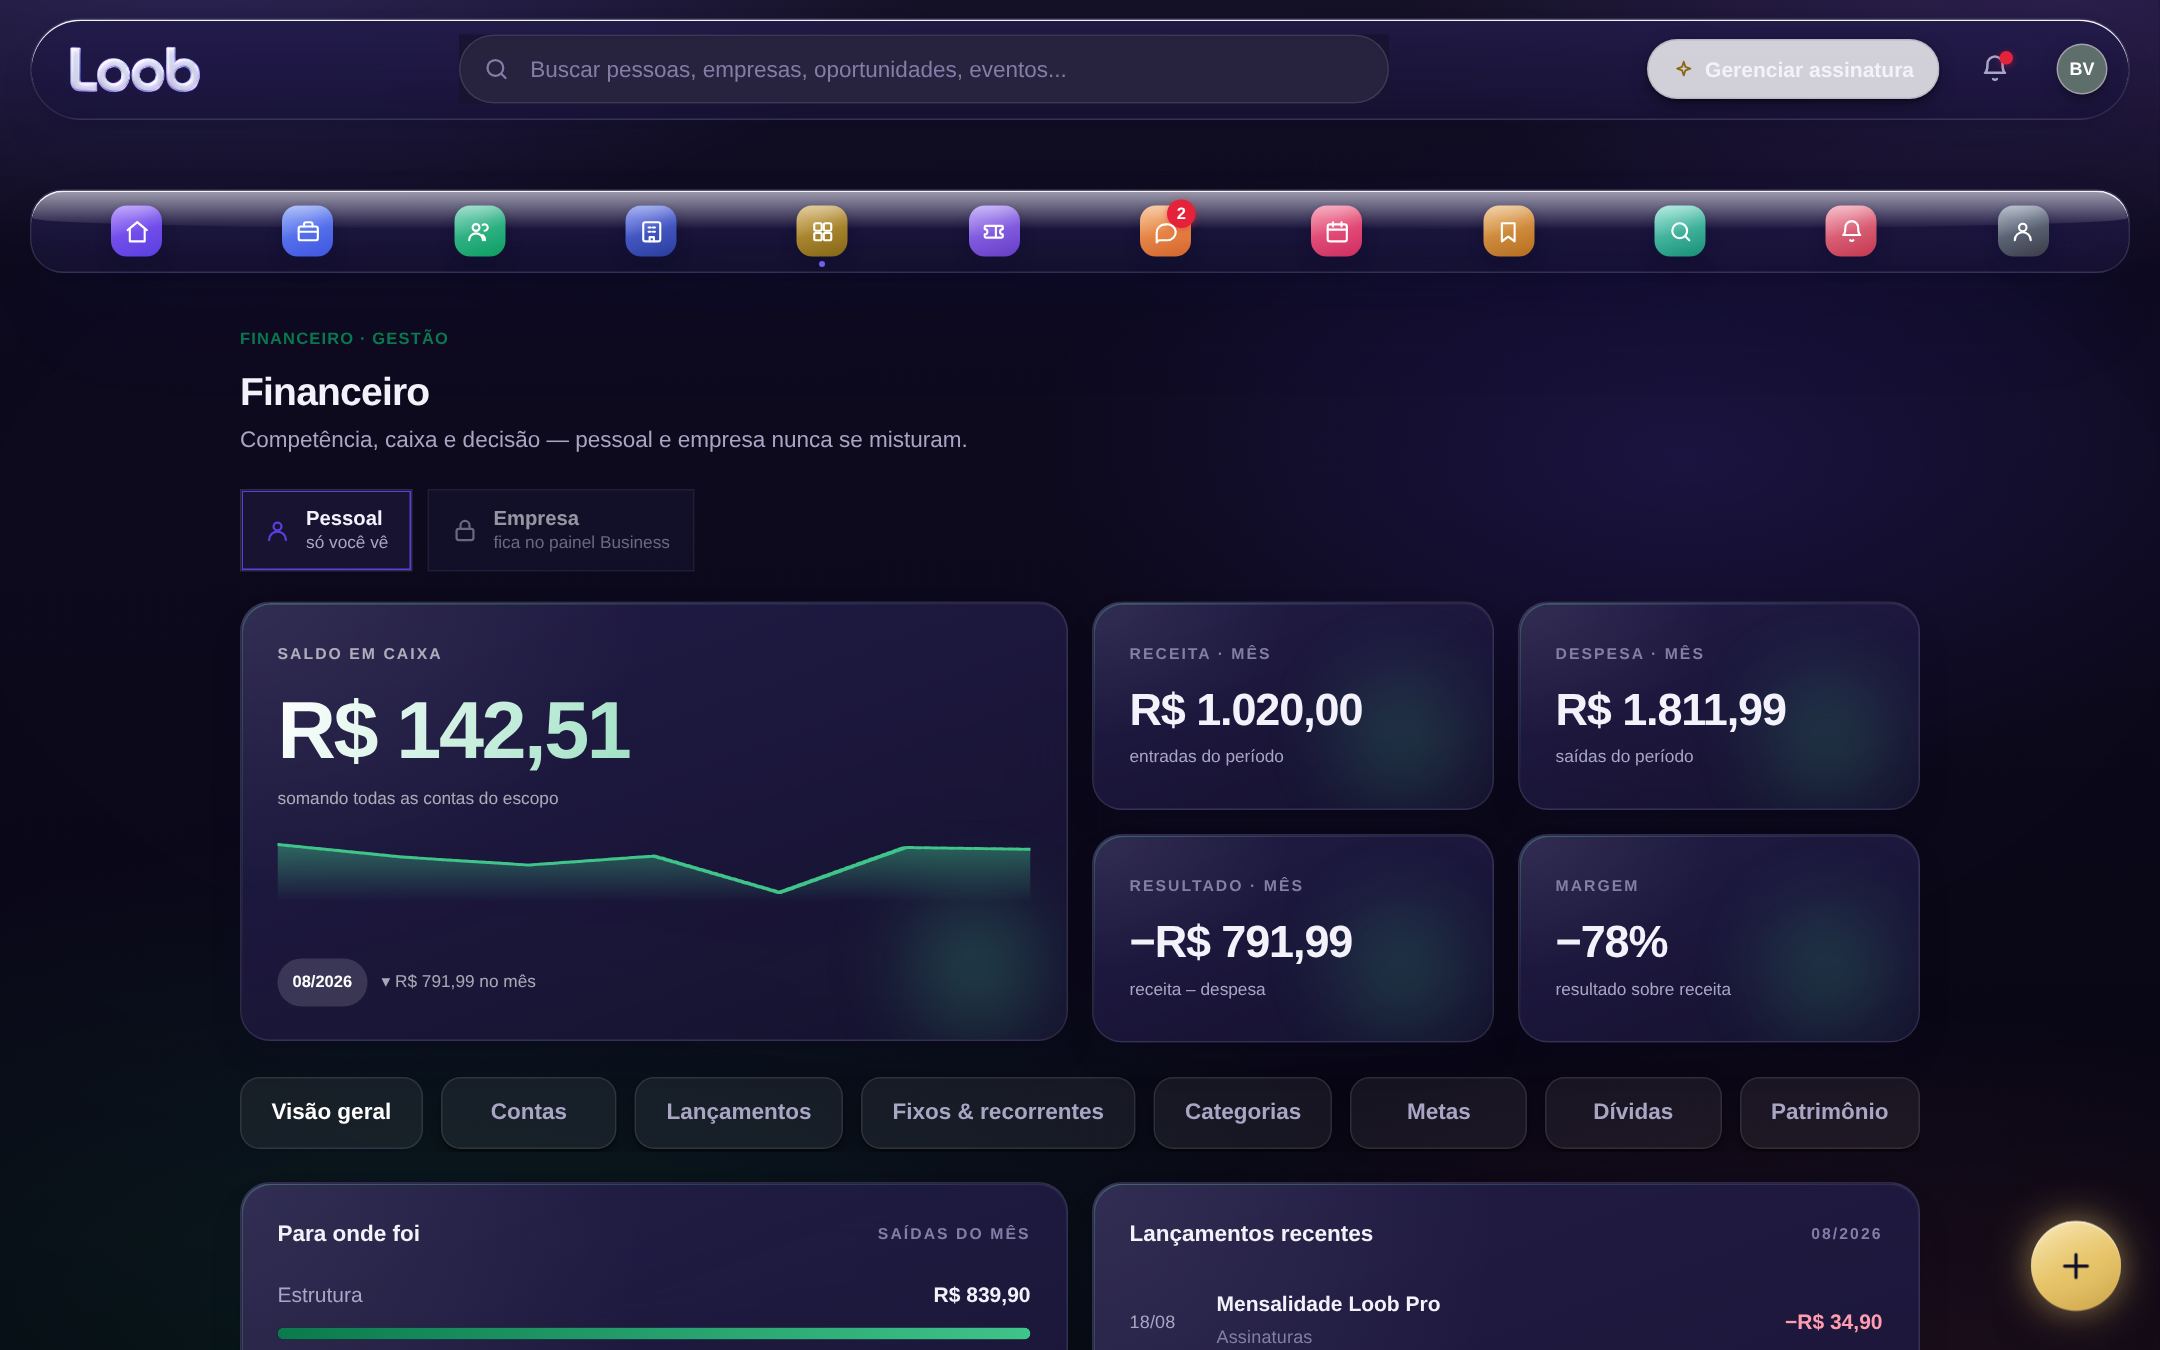
Task: Open the teal search dock icon
Action: (1680, 231)
